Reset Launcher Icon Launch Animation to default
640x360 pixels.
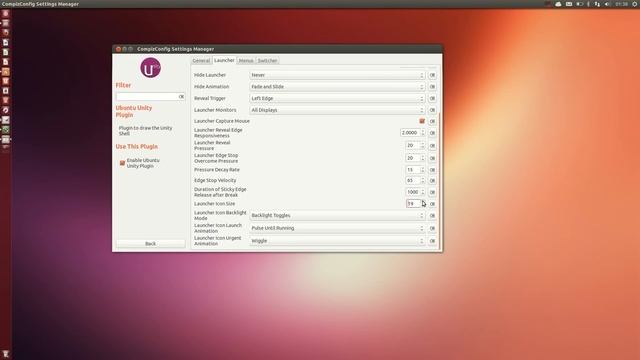coord(432,228)
